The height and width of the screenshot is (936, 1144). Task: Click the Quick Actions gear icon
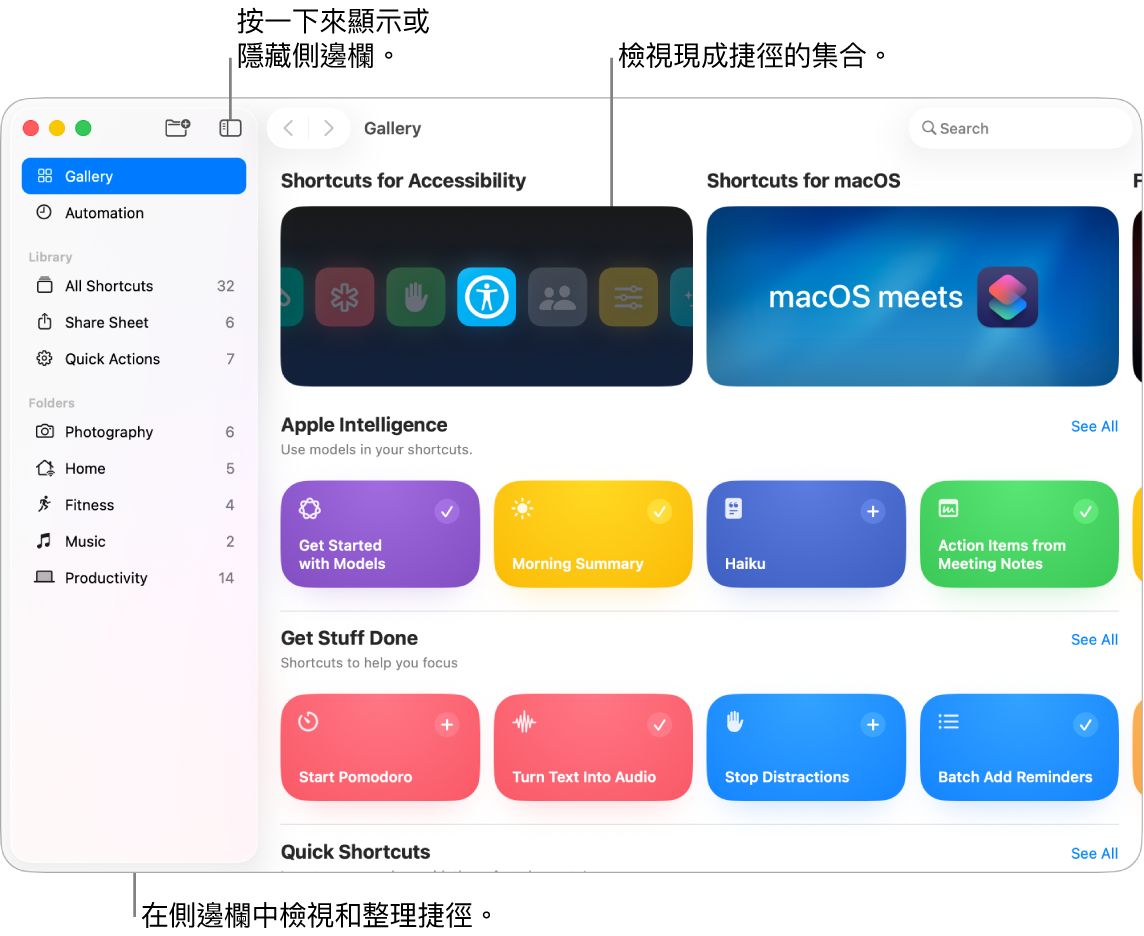45,357
